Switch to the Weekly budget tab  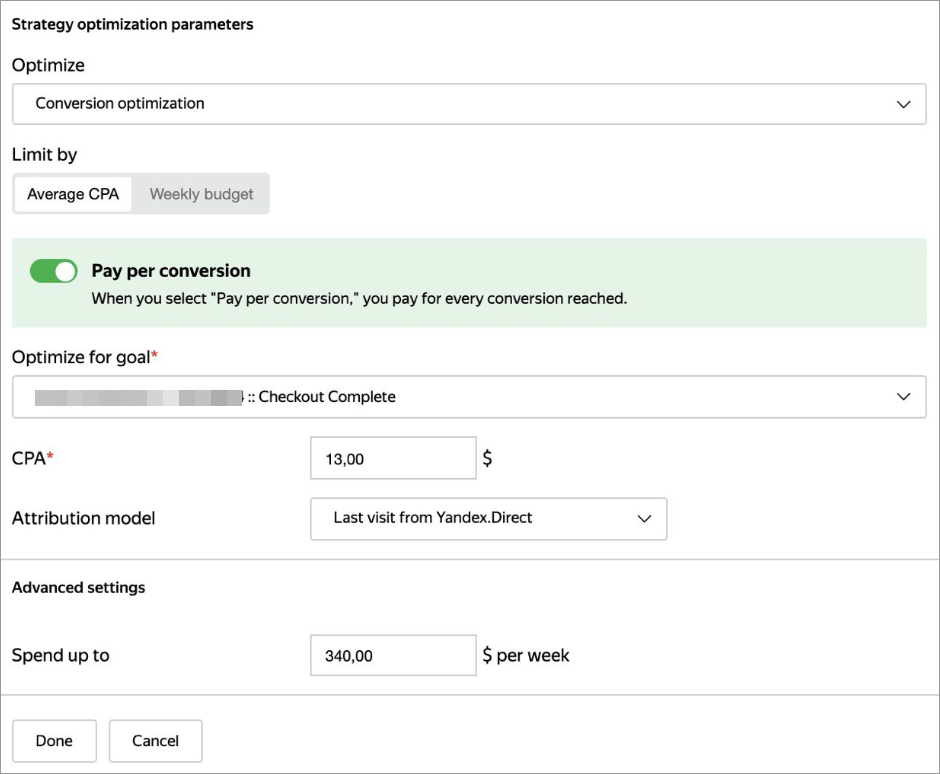[x=201, y=194]
